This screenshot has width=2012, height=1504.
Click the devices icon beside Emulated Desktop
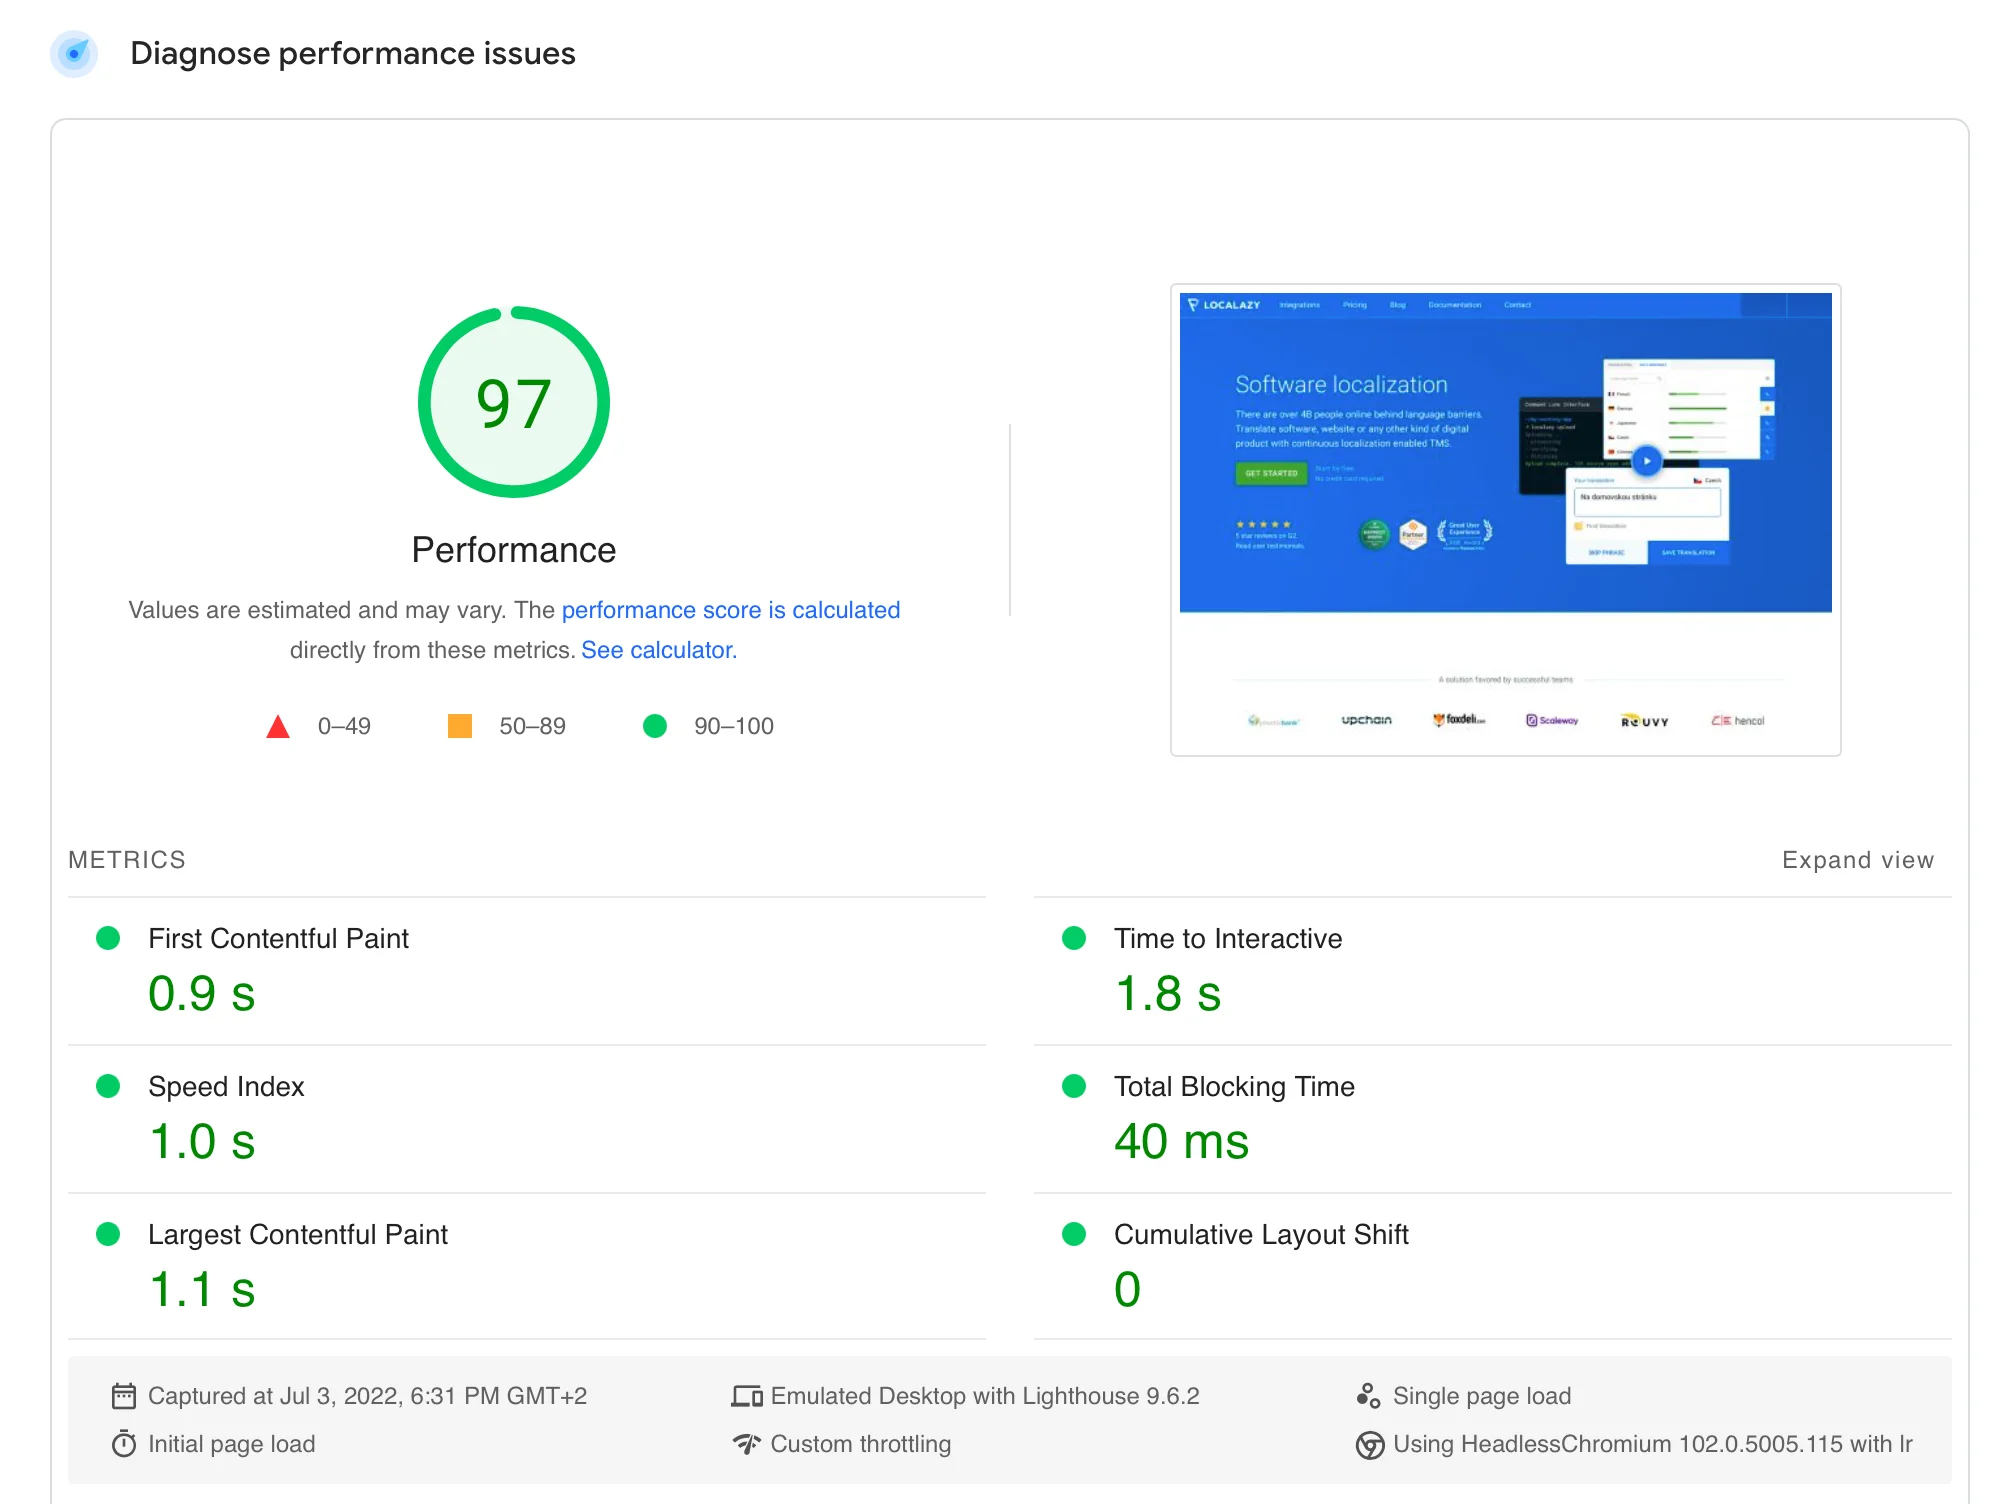tap(747, 1396)
